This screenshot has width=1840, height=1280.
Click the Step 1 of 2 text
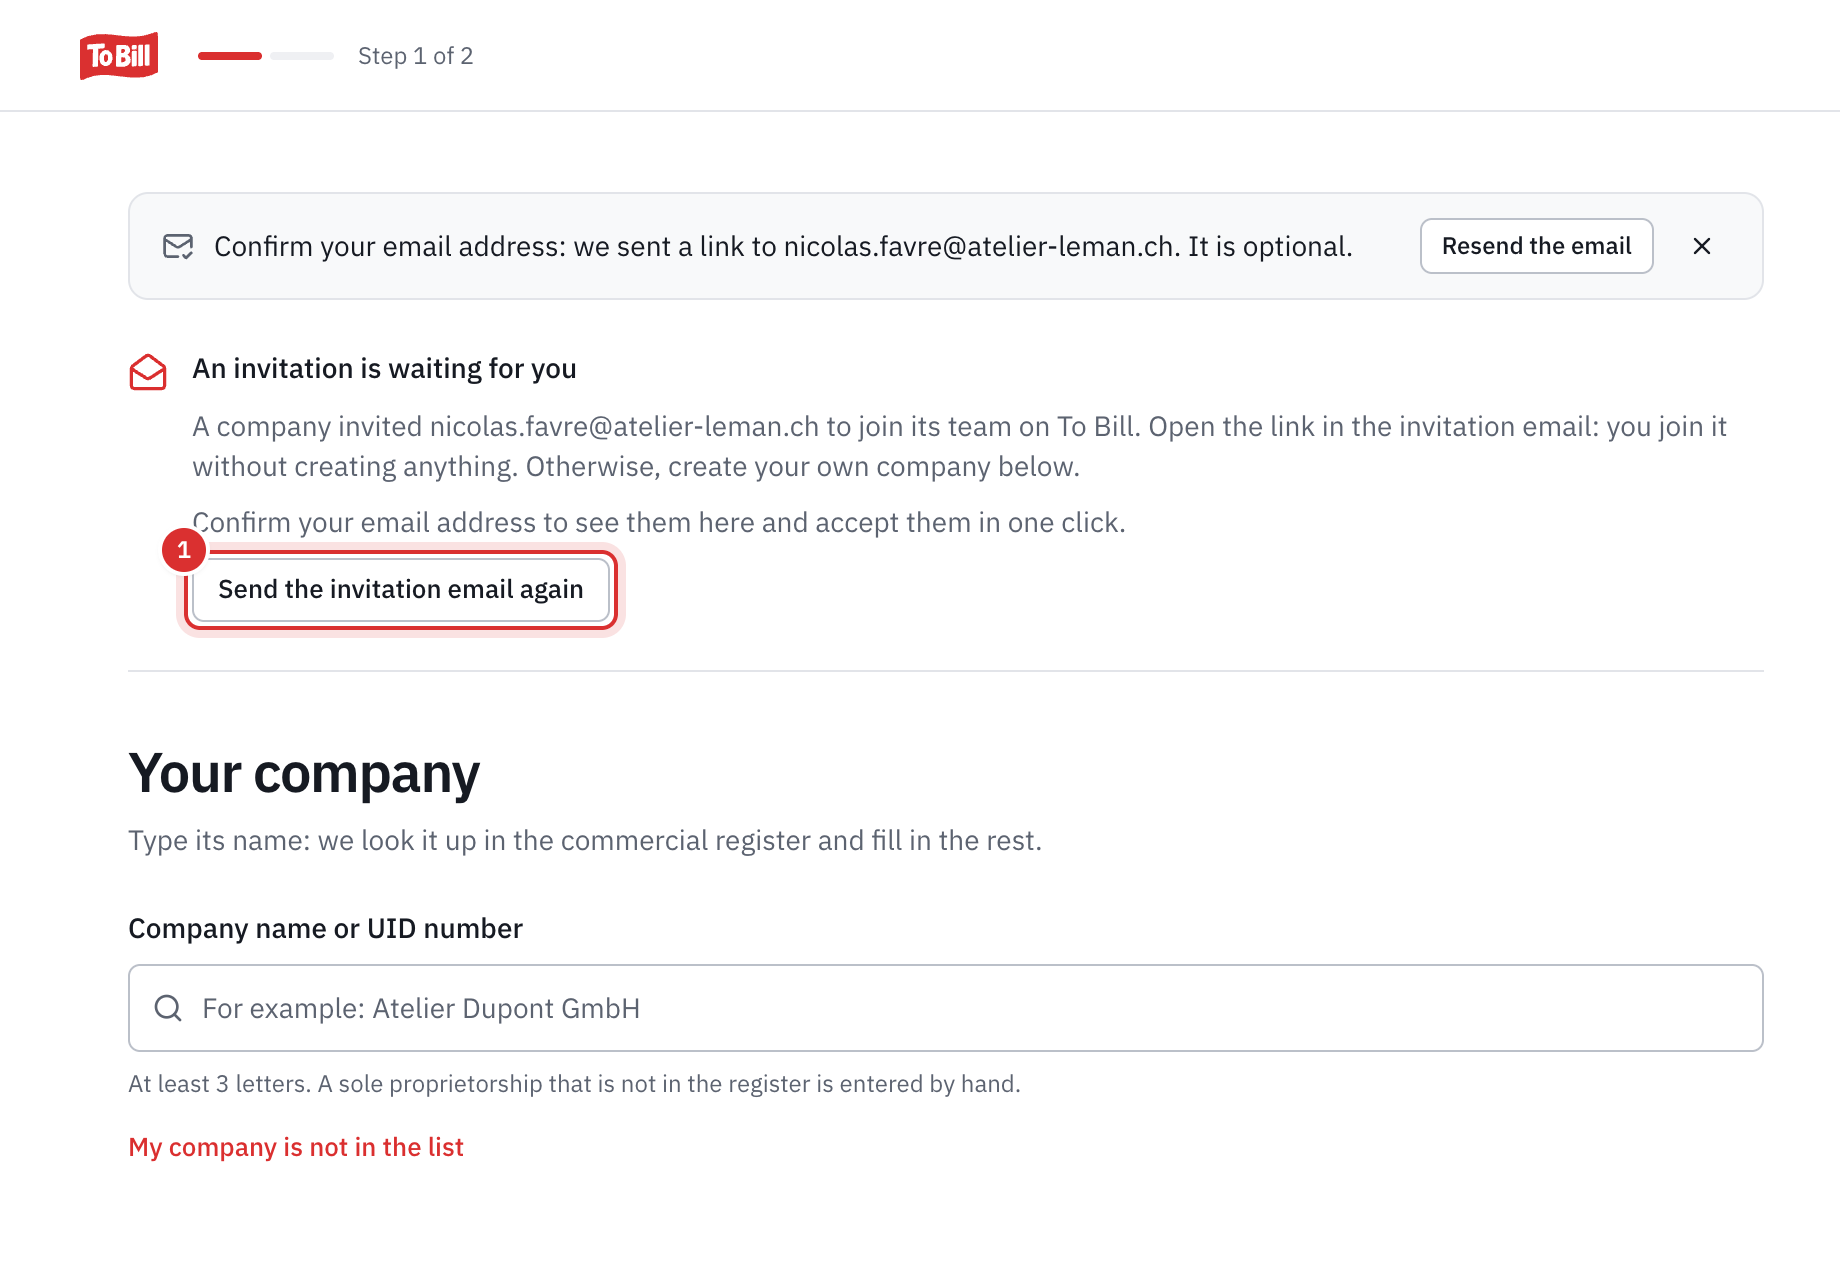tap(416, 56)
